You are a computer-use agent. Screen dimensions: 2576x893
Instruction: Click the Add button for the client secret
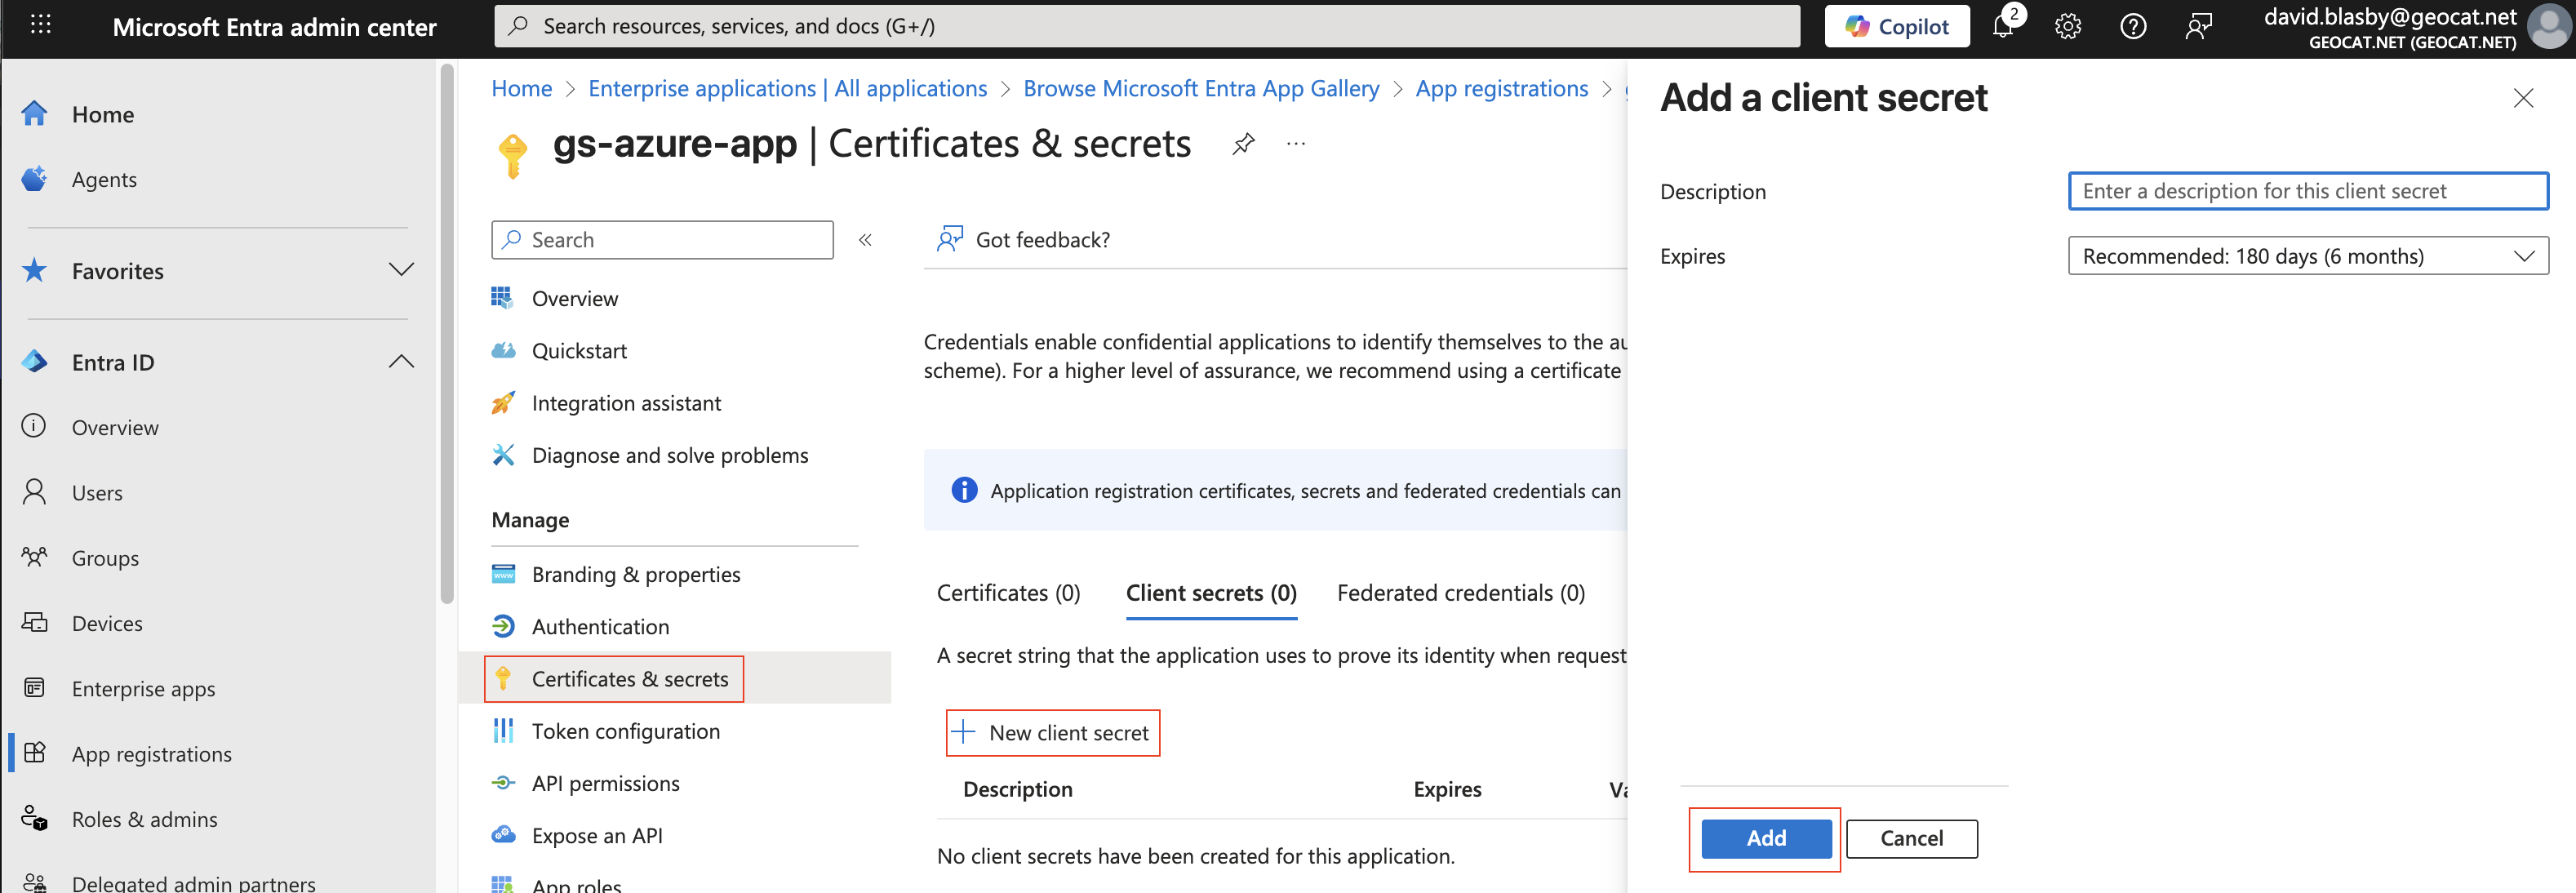[x=1766, y=838]
